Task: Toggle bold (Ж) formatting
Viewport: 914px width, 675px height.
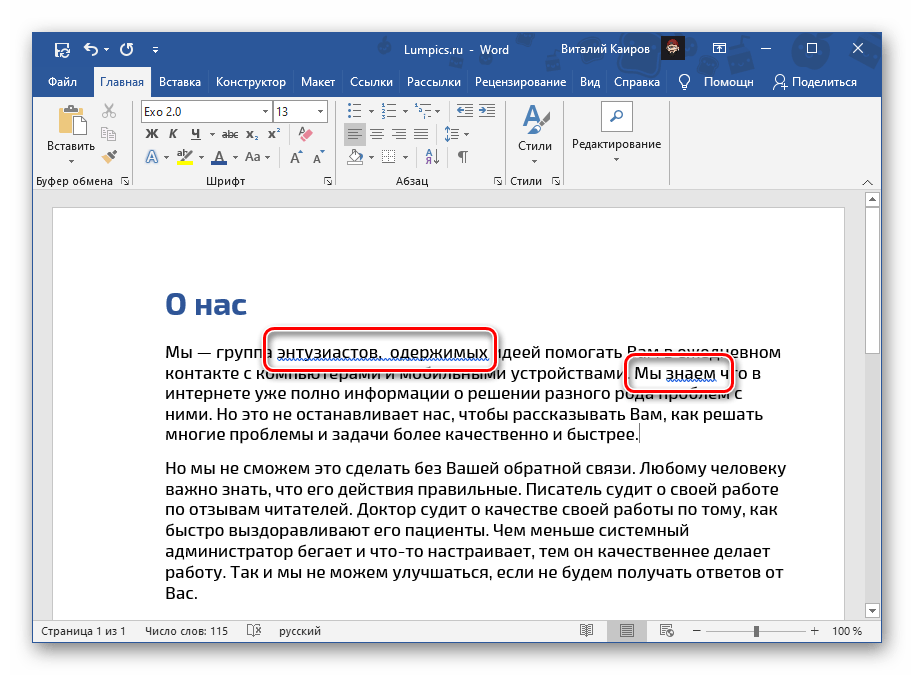Action: click(152, 134)
